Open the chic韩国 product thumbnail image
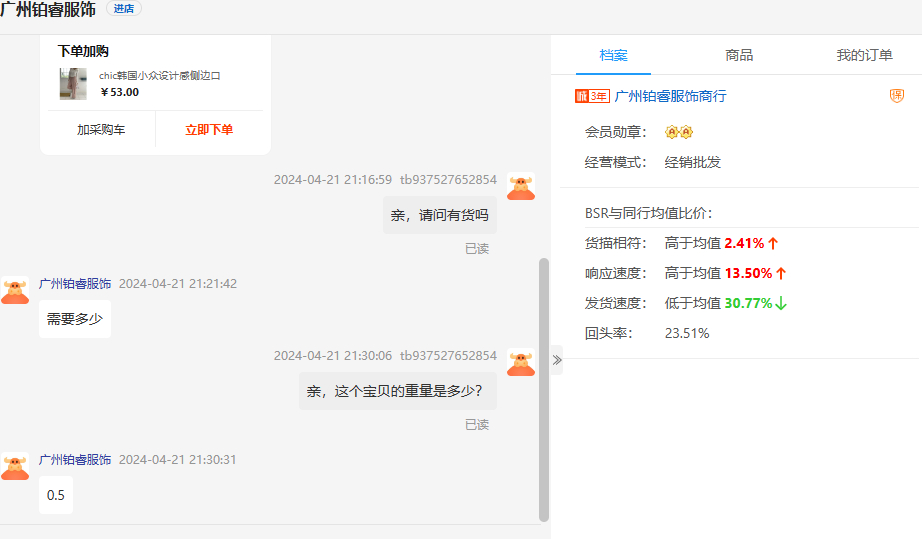This screenshot has width=922, height=539. [x=73, y=84]
